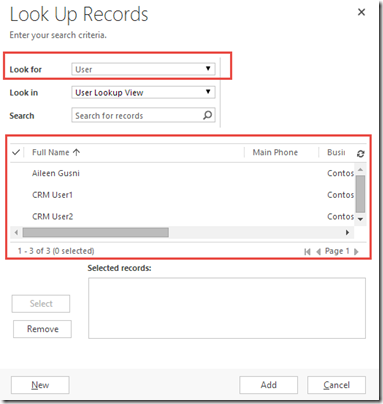Click the horizontal scrollbar left arrow

coord(16,232)
